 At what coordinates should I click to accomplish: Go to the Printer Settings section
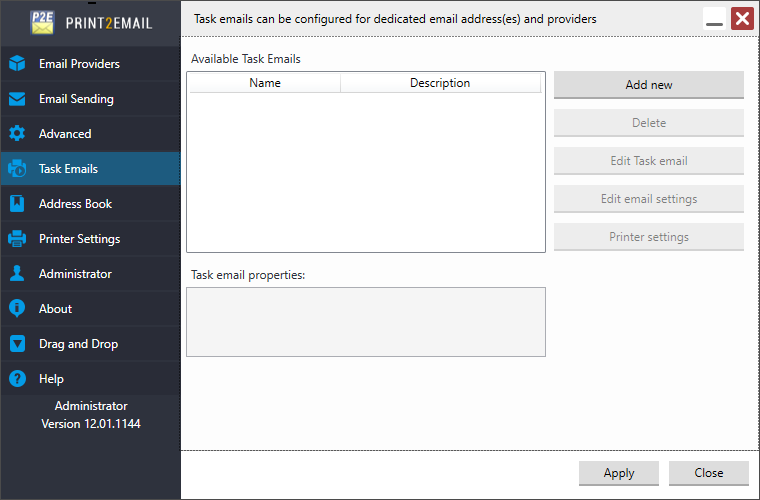[91, 238]
